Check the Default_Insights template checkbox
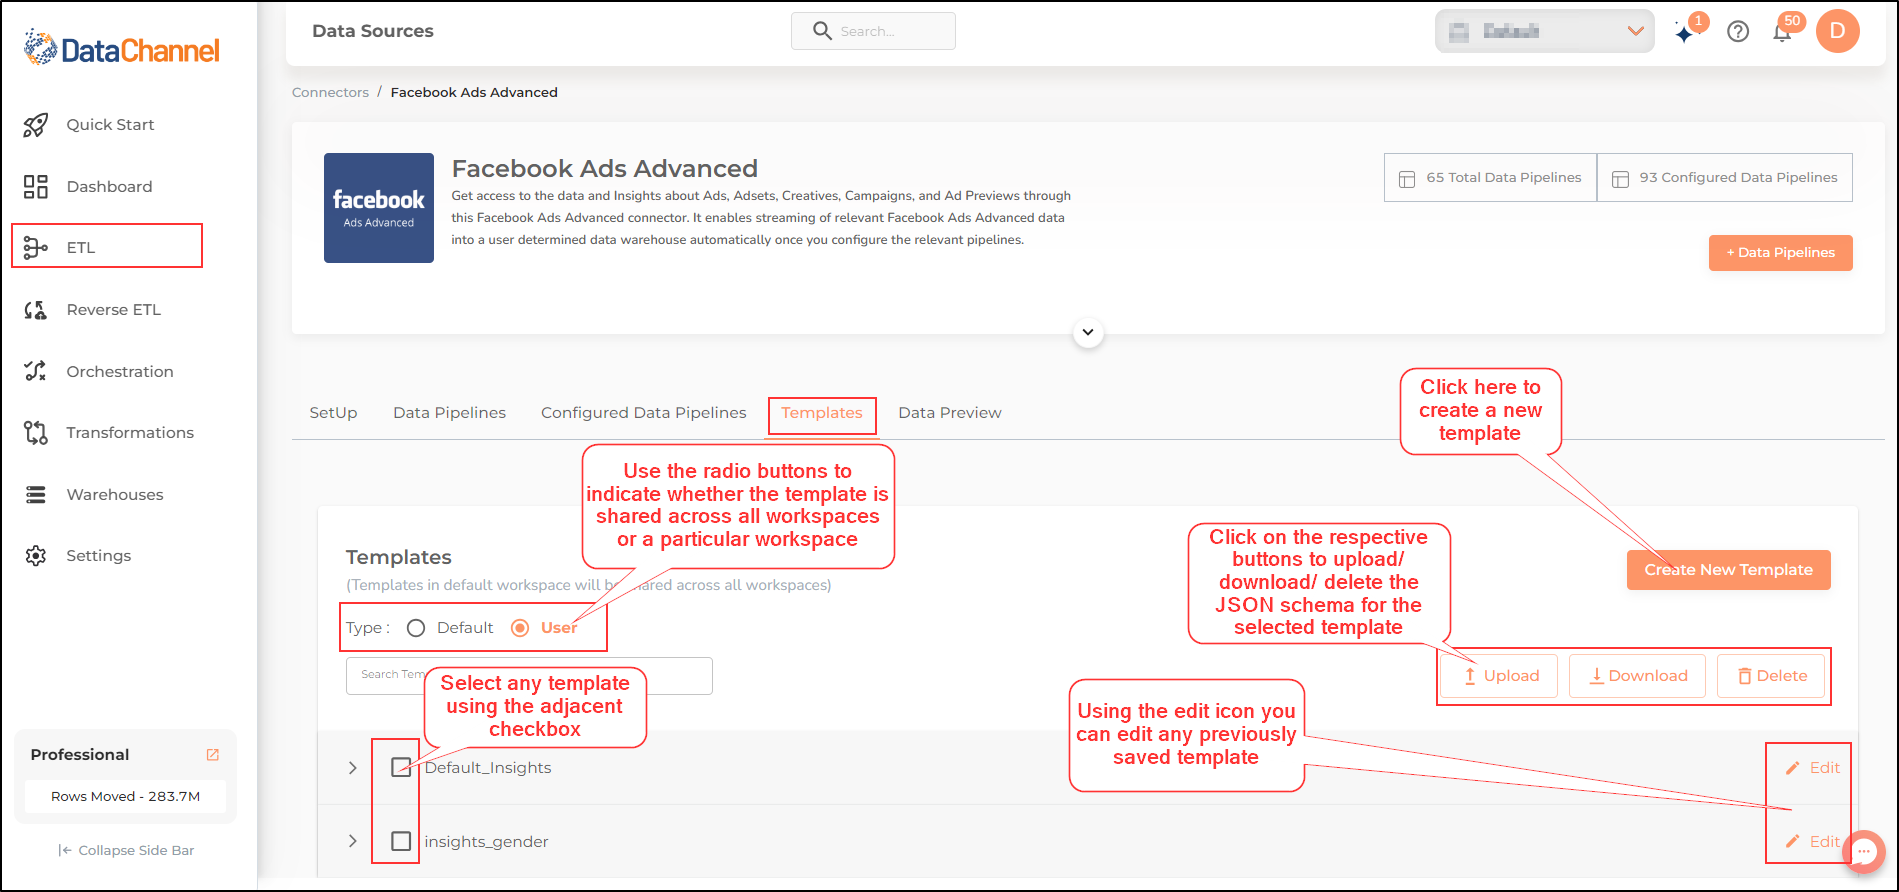The image size is (1899, 892). [x=401, y=767]
